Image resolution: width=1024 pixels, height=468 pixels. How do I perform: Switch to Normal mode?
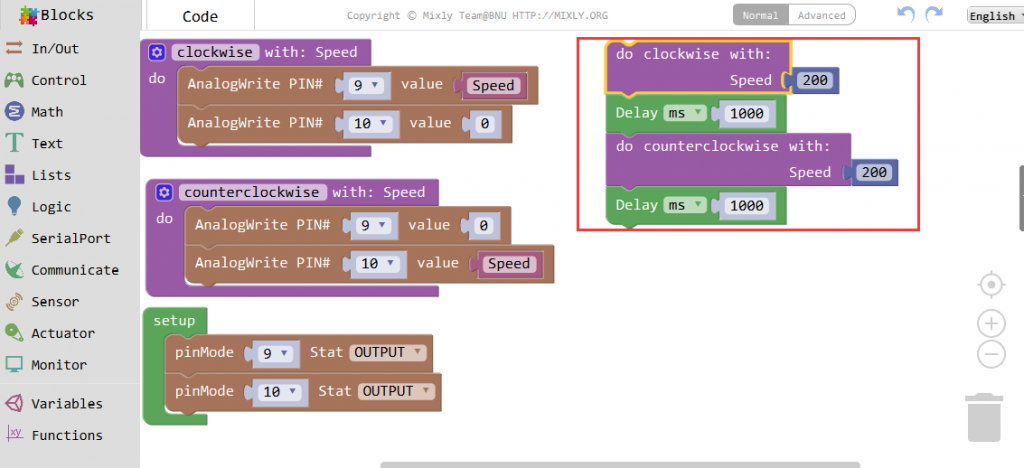(x=760, y=15)
